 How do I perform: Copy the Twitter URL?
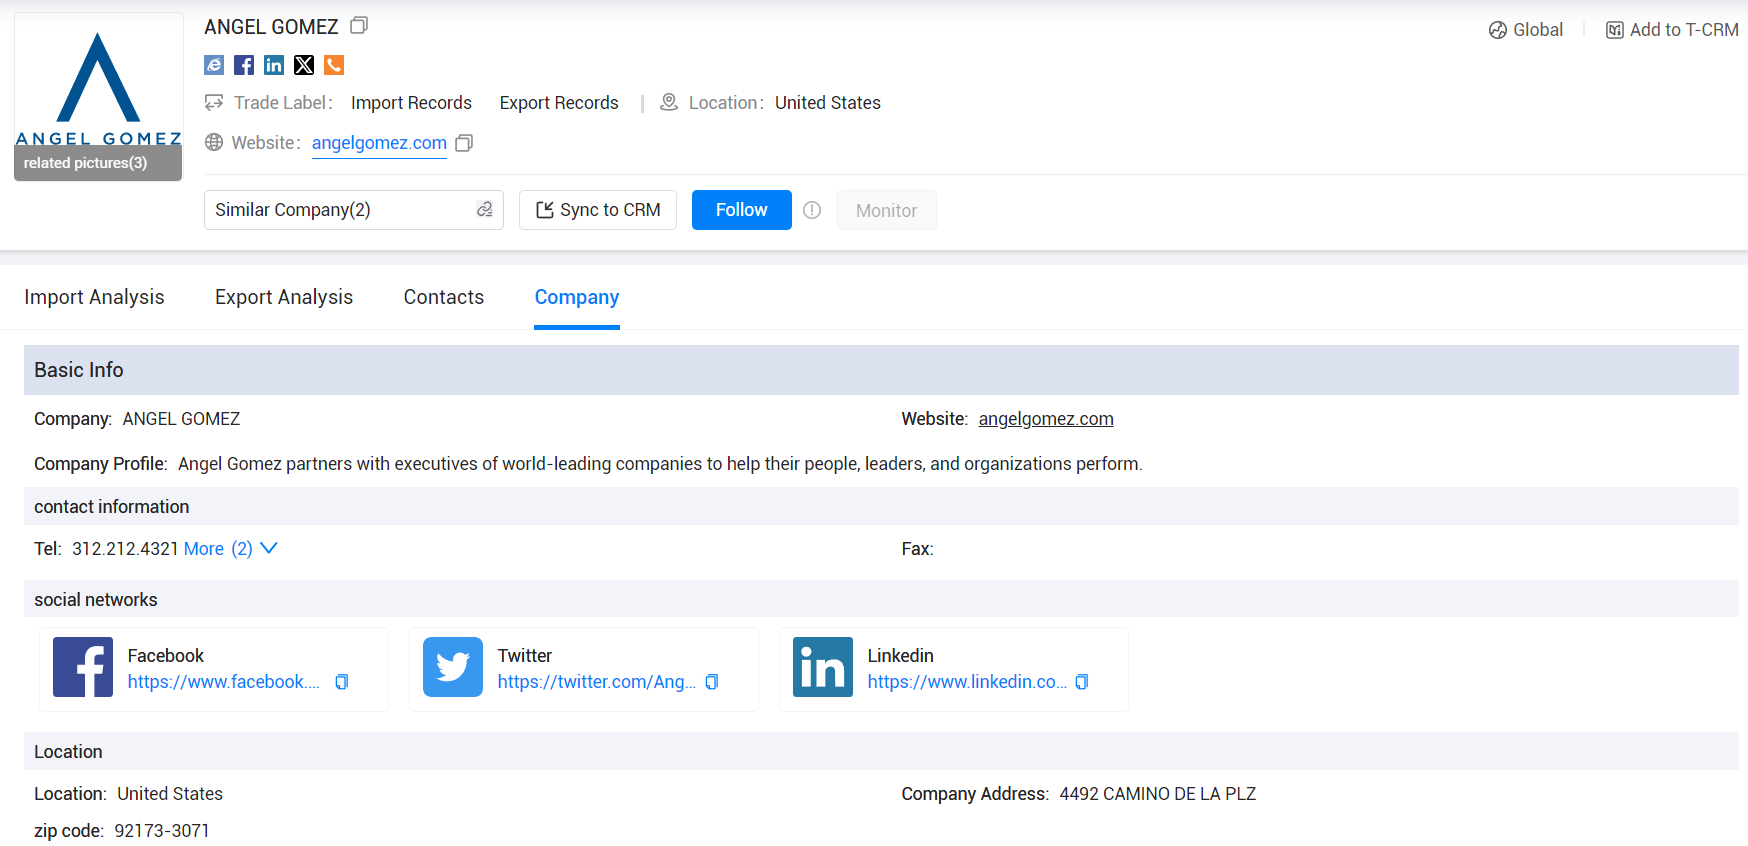click(712, 682)
